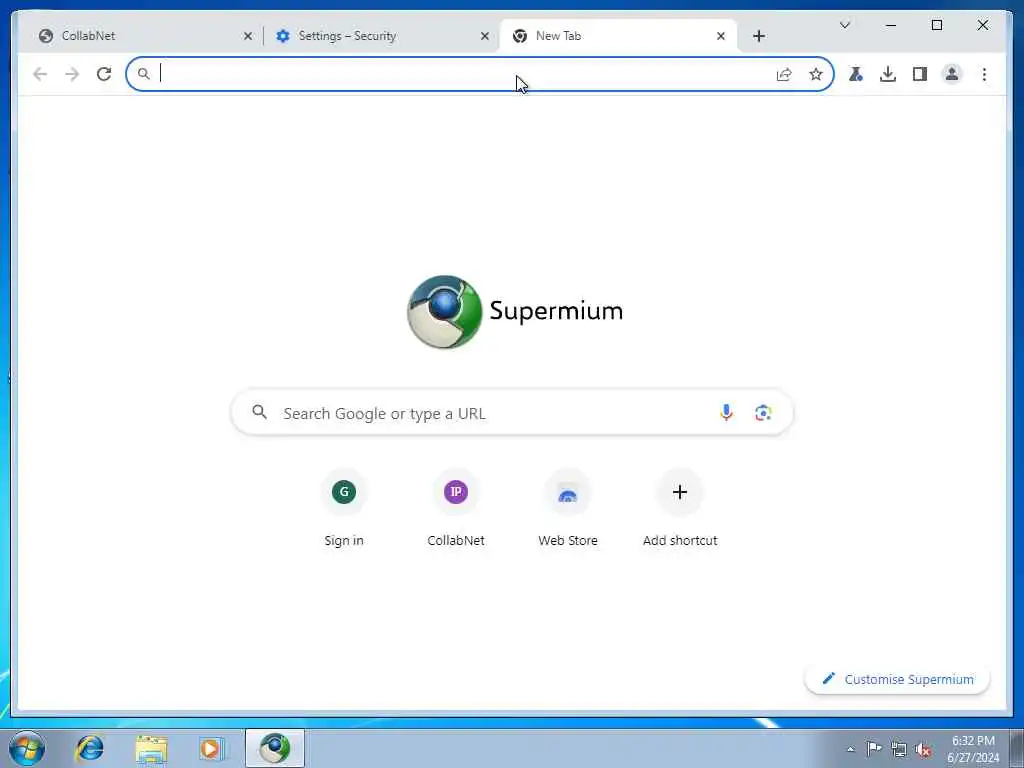Open the CollabNet shortcut tile
This screenshot has height=768, width=1024.
pyautogui.click(x=456, y=507)
